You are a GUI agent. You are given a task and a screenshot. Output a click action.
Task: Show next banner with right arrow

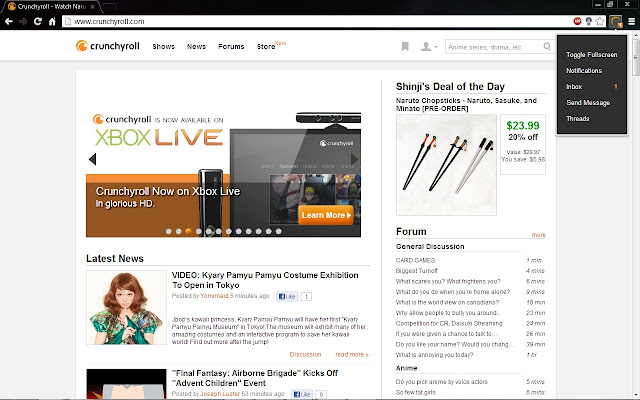pyautogui.click(x=354, y=159)
